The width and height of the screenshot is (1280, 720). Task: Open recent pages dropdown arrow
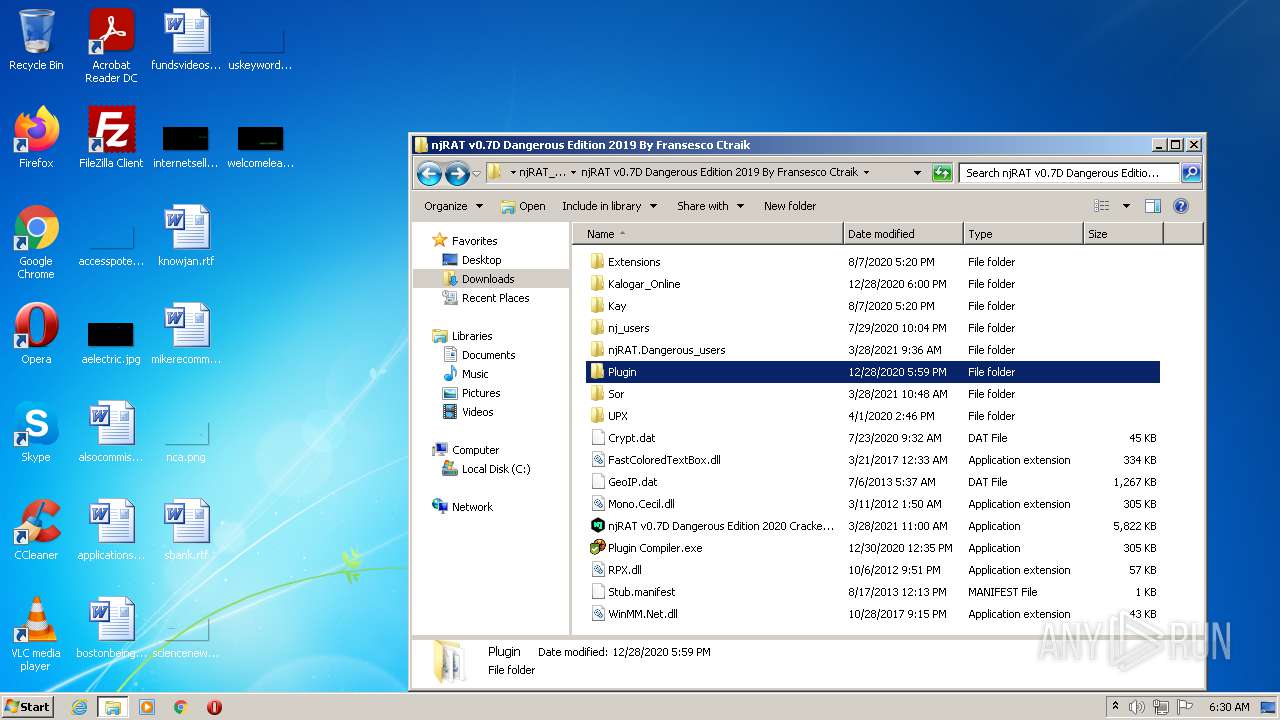point(477,173)
